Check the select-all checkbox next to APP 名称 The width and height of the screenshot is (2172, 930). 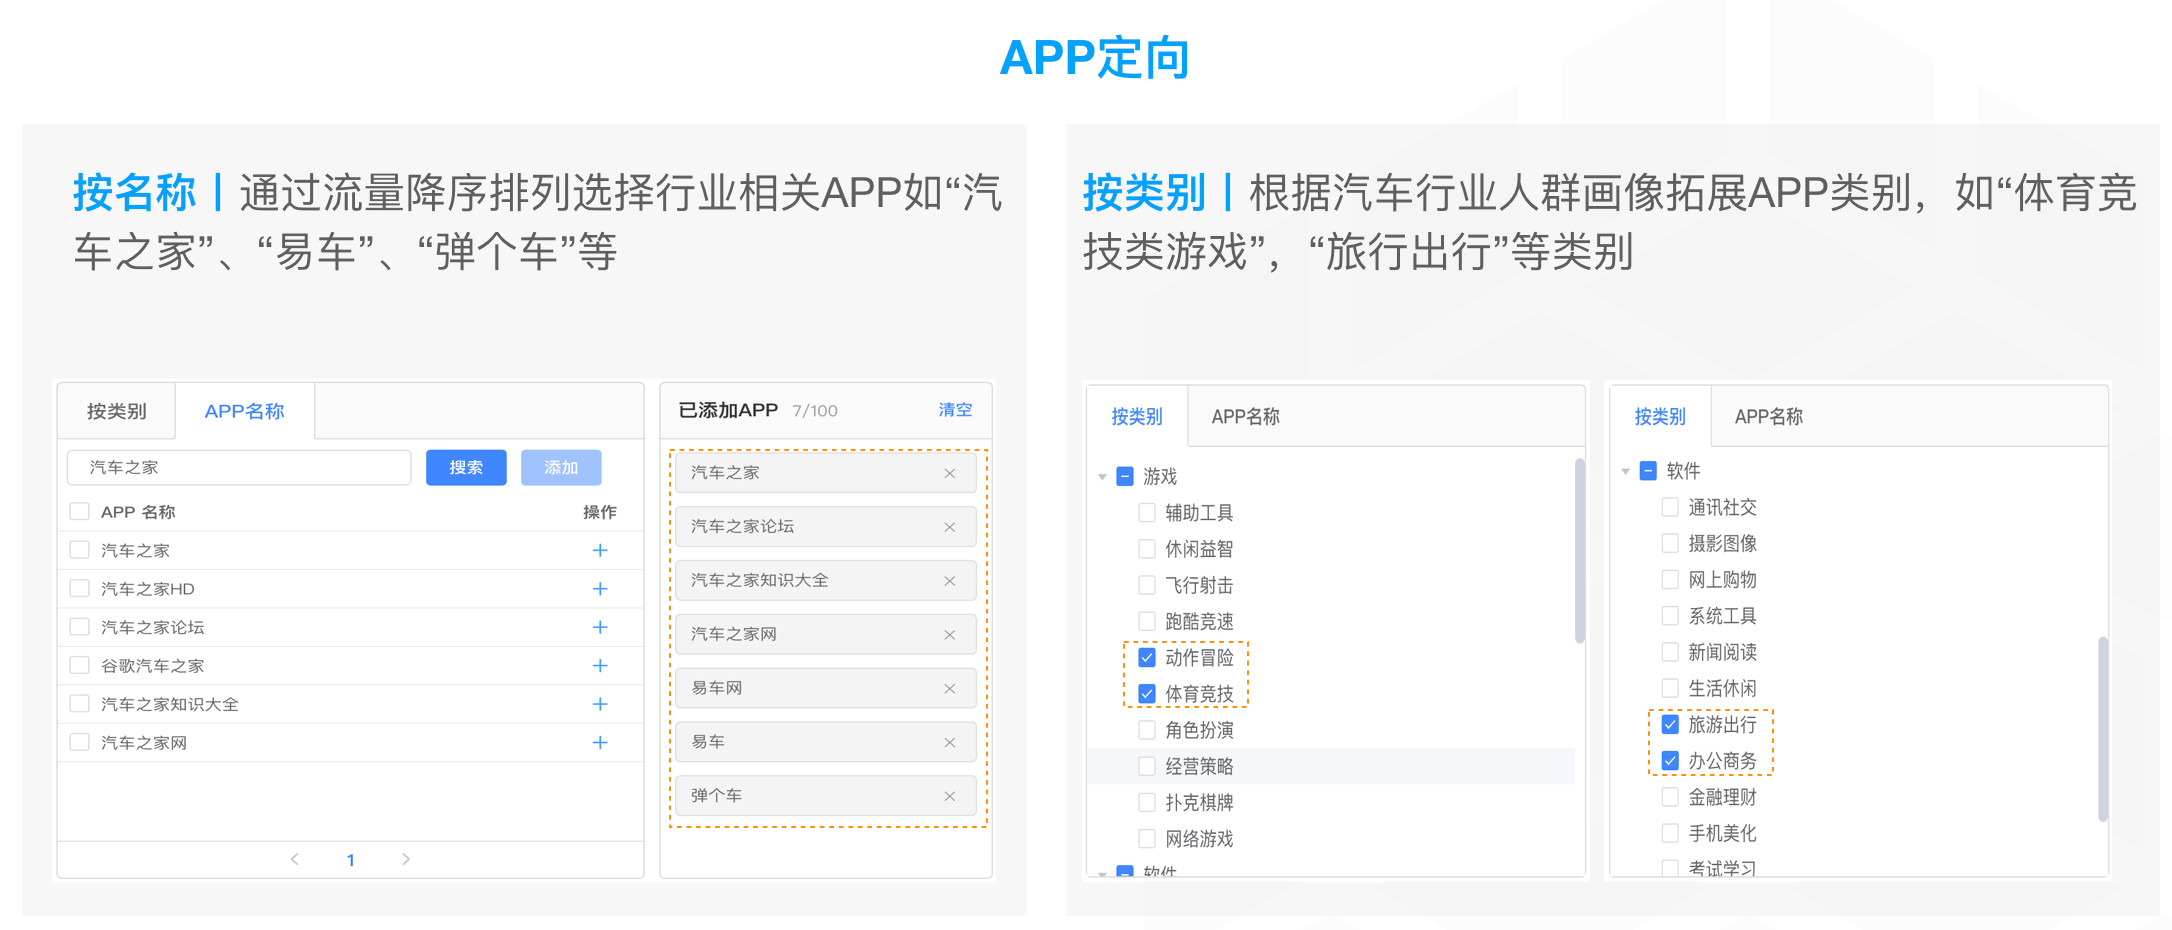[x=80, y=510]
